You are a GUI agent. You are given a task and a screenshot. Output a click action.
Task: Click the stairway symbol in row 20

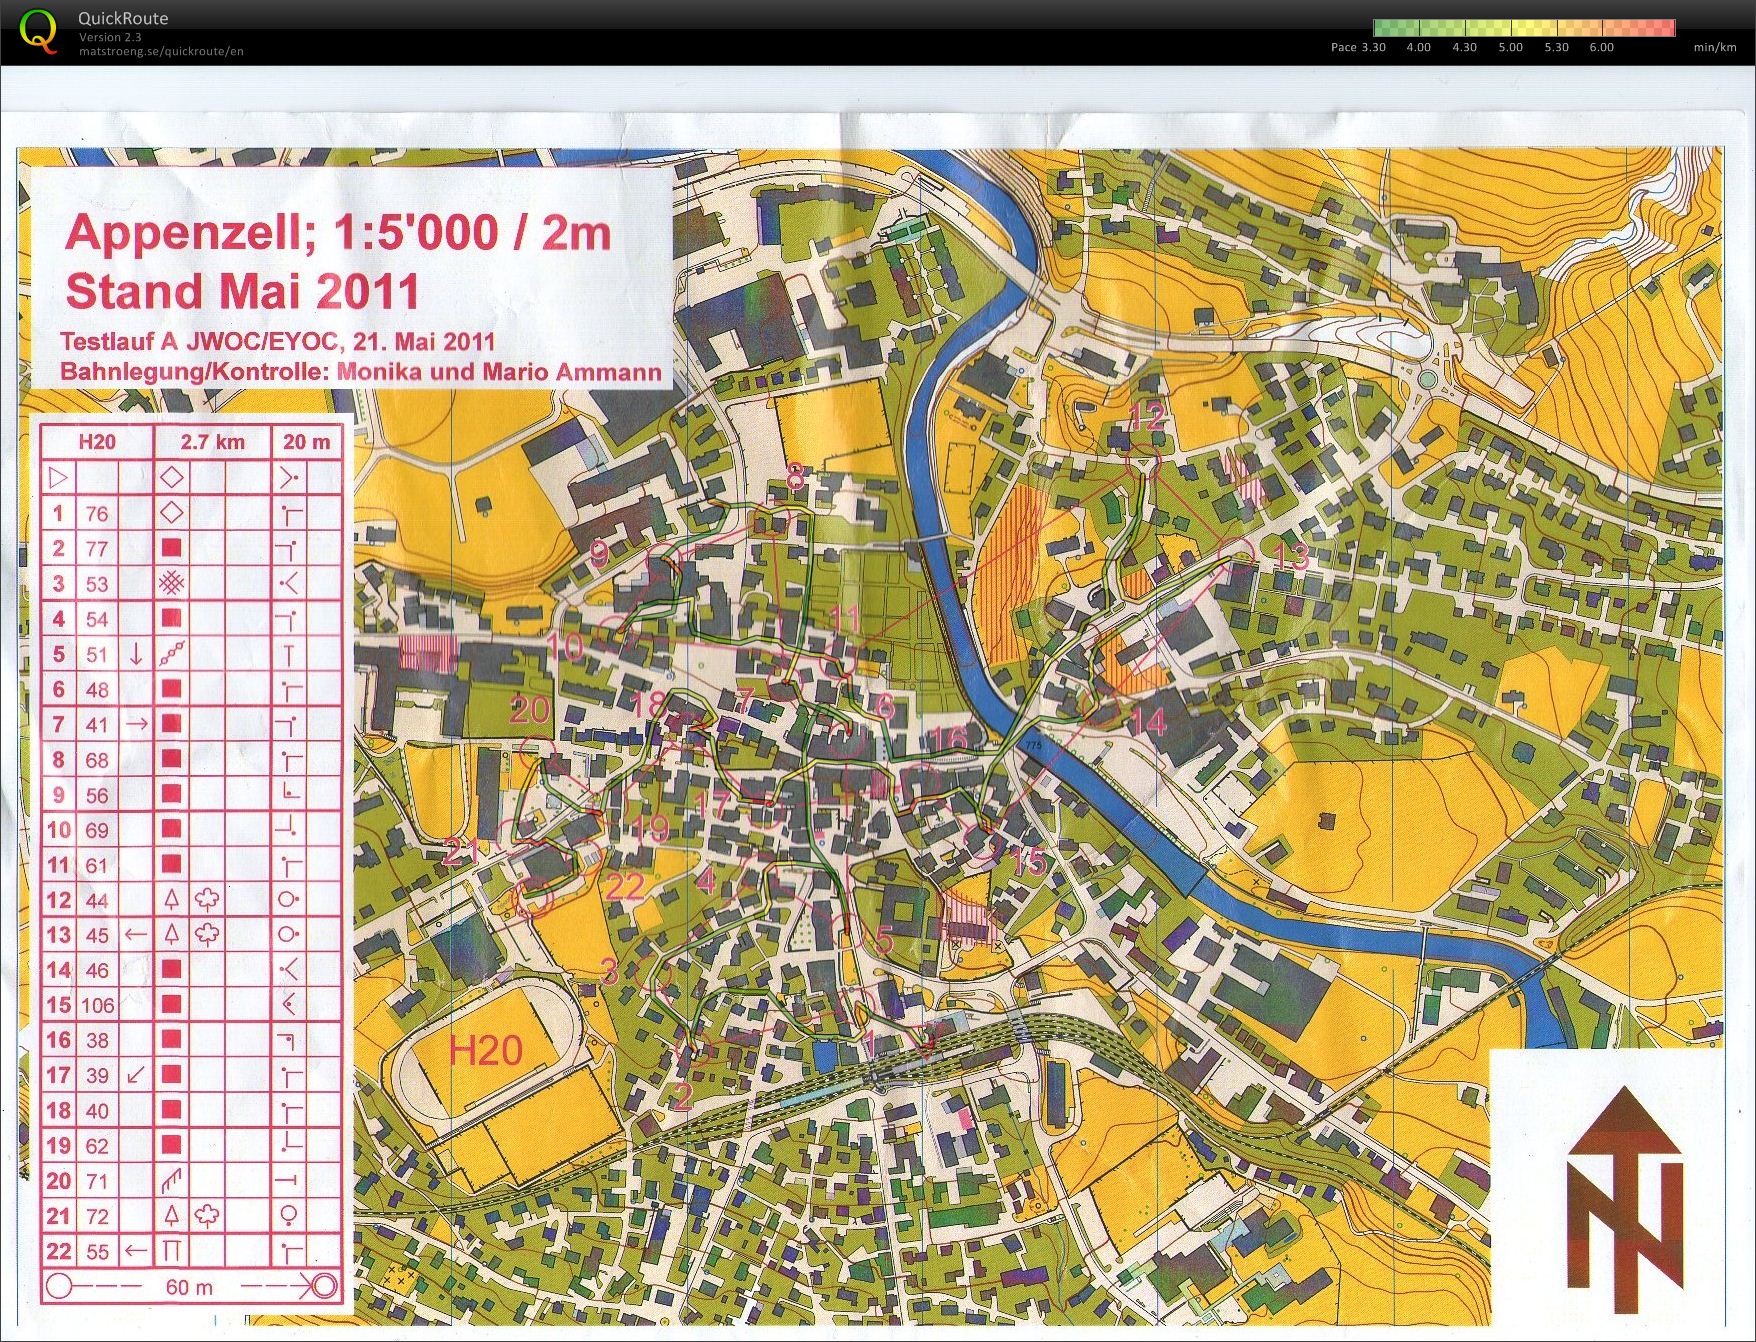[x=172, y=1181]
